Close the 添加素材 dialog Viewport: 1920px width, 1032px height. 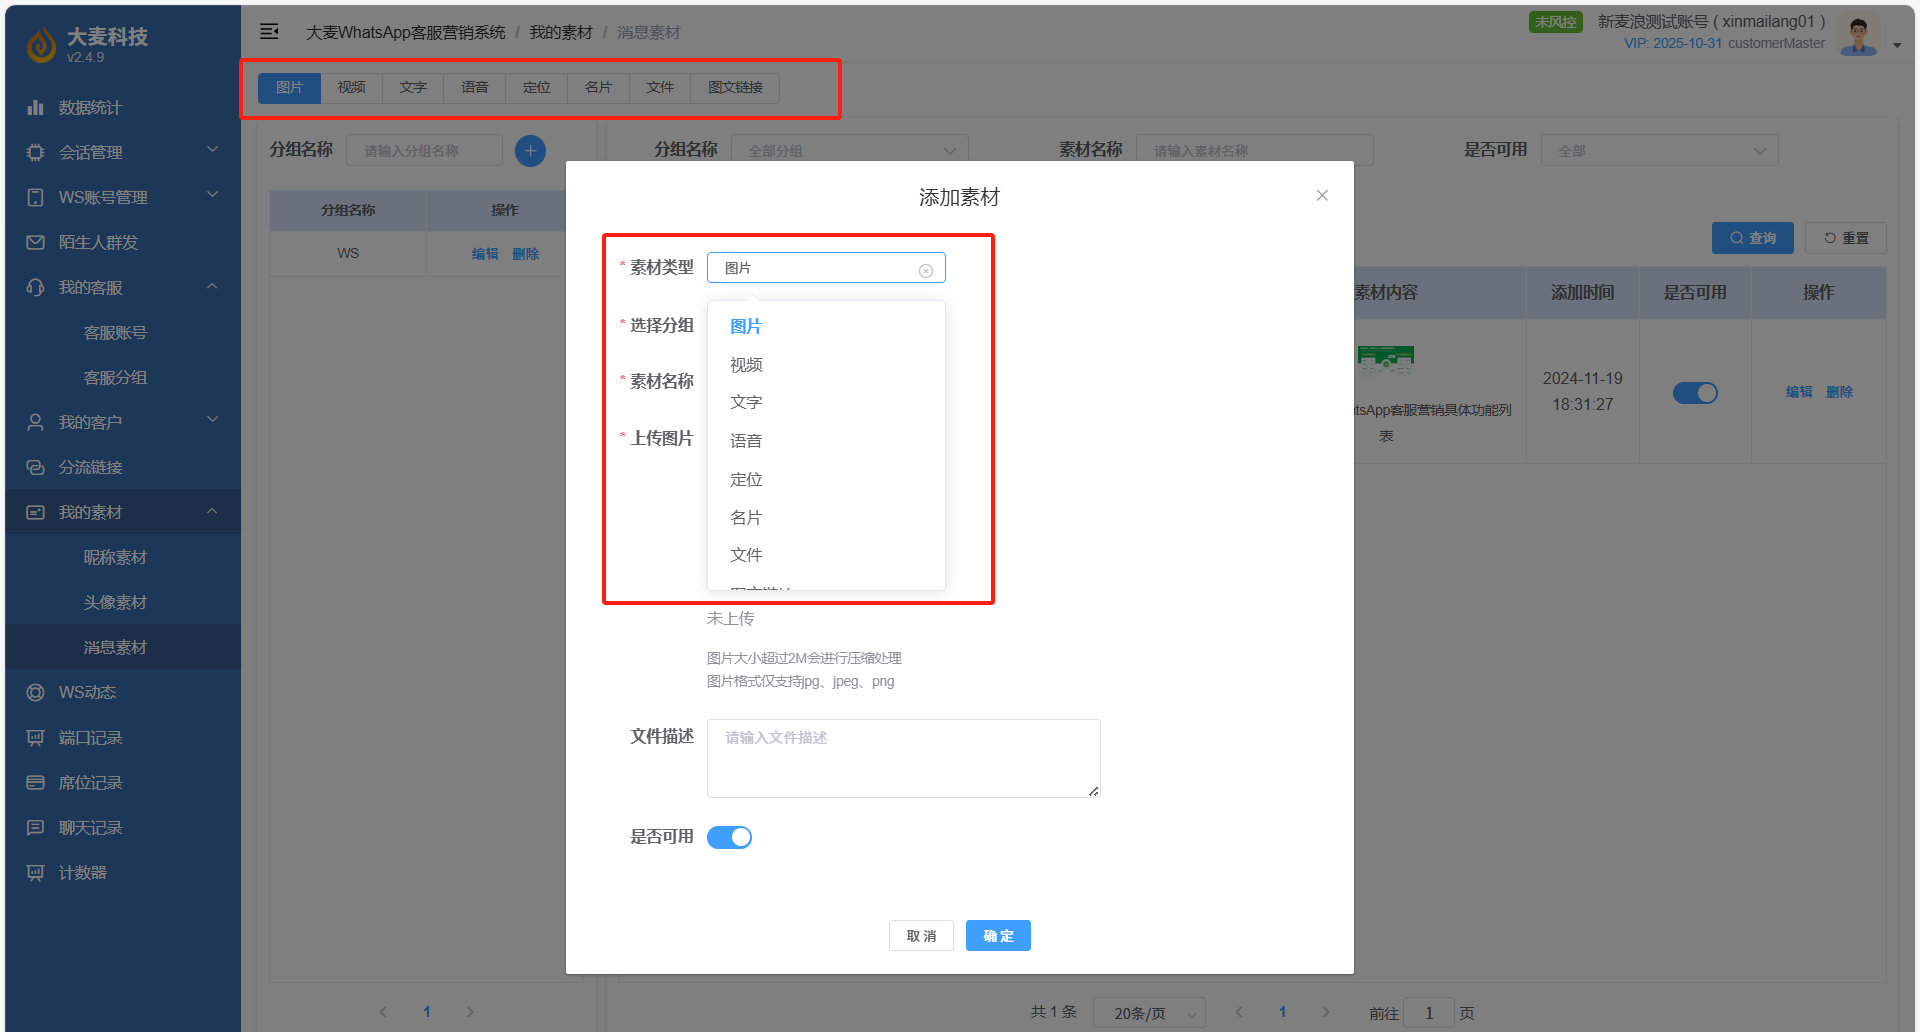[x=1322, y=195]
